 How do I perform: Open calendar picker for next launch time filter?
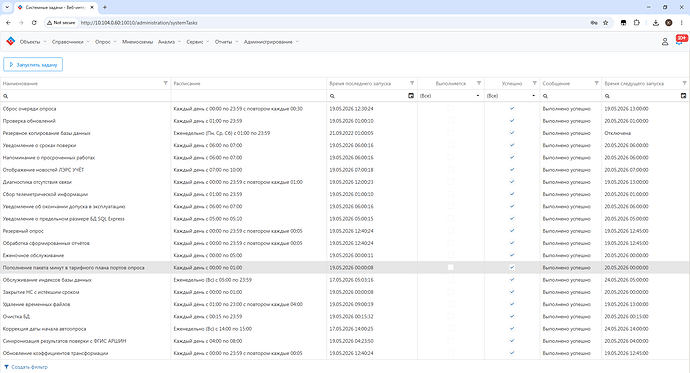tap(683, 95)
